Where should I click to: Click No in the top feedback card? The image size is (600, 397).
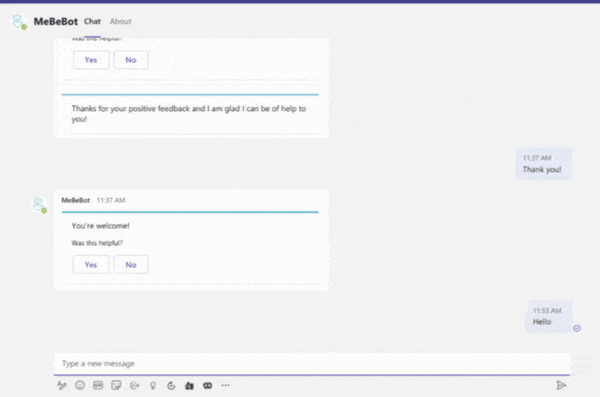click(x=131, y=60)
